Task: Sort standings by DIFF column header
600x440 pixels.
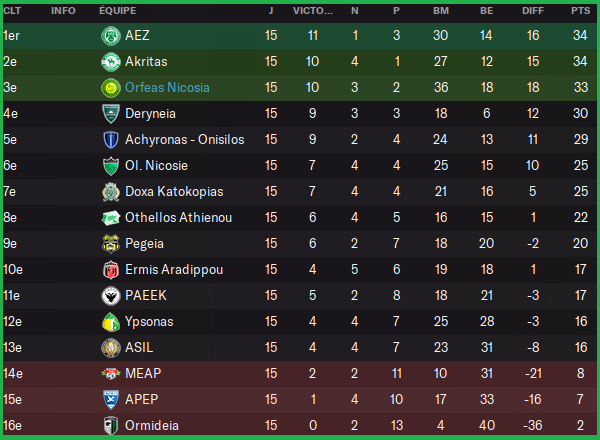Action: tap(533, 11)
